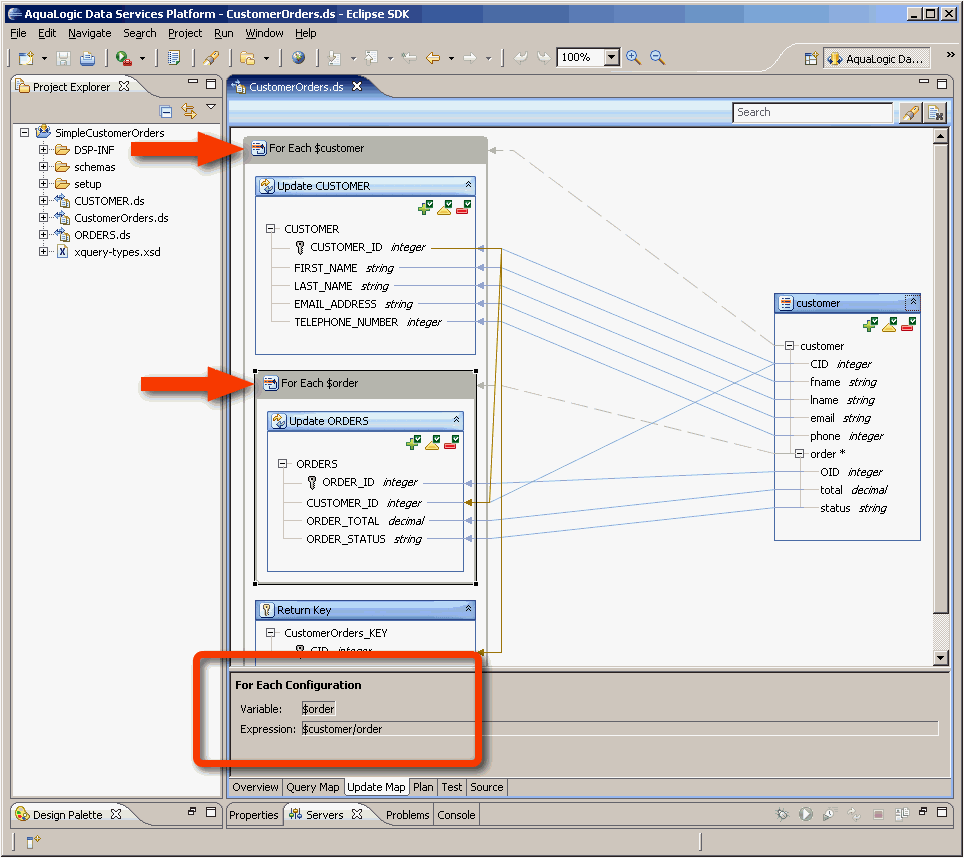Collapse the CUSTOMER tree in Update CUSTOMER
This screenshot has width=964, height=858.
pos(271,229)
